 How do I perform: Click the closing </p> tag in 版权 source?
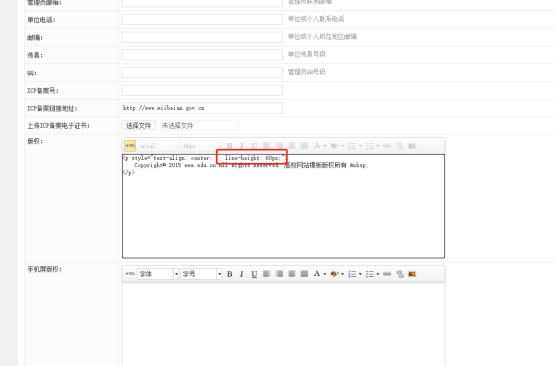[129, 172]
